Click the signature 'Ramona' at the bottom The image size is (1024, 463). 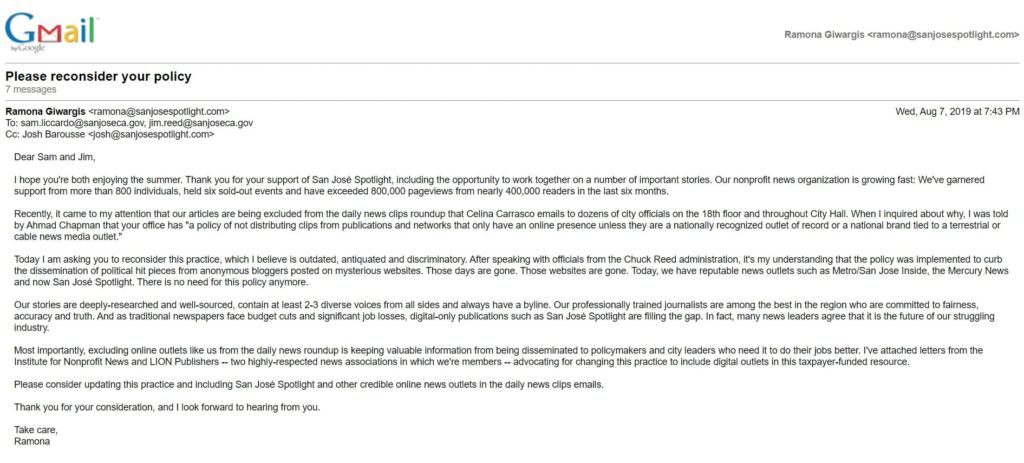coord(32,441)
